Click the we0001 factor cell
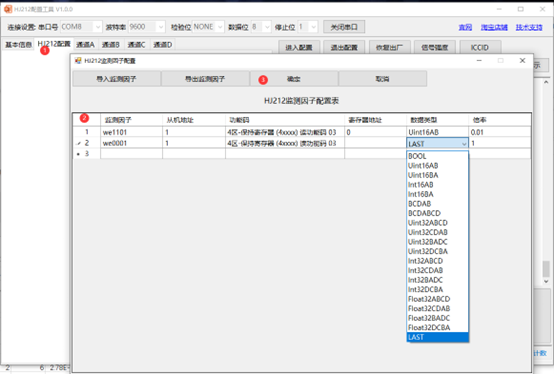The width and height of the screenshot is (554, 374). [131, 143]
